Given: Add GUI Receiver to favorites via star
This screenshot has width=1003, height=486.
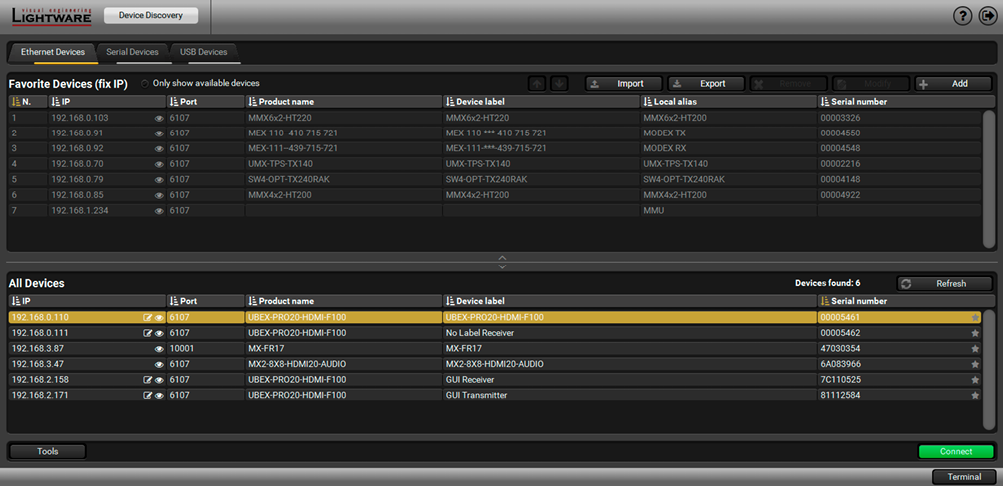Looking at the screenshot, I should coord(975,380).
